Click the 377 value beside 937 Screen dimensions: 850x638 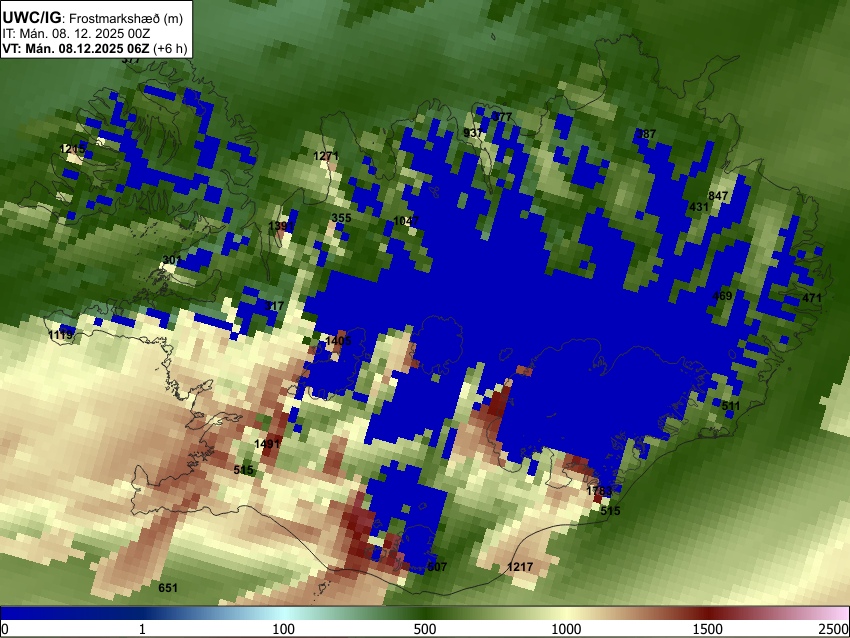point(502,117)
